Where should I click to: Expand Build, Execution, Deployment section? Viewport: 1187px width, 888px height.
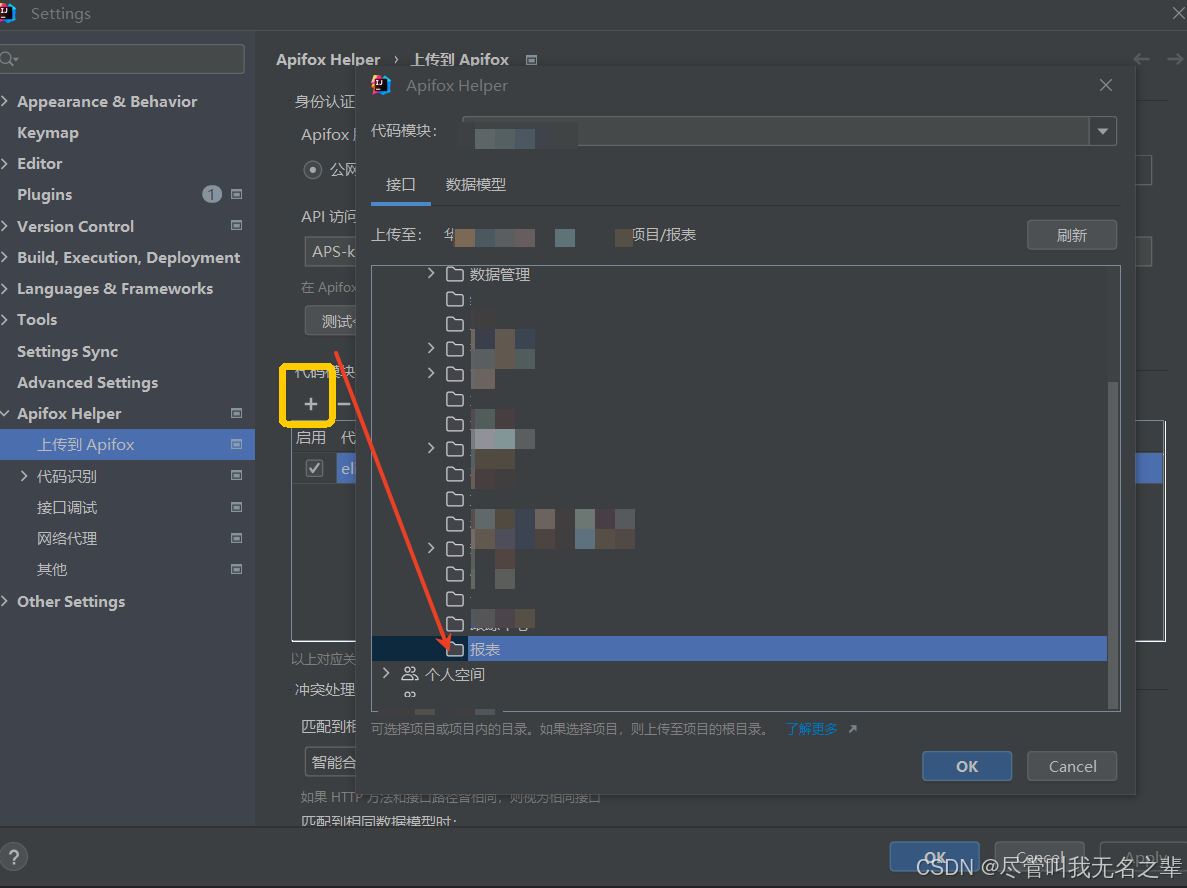5,257
